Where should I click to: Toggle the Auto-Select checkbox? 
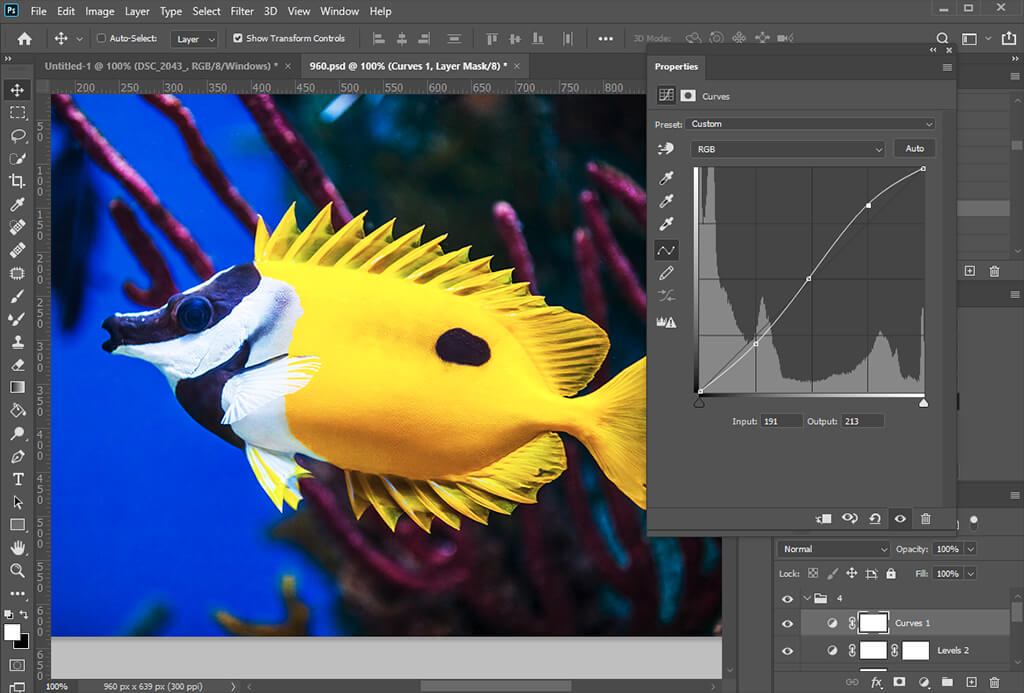(101, 39)
